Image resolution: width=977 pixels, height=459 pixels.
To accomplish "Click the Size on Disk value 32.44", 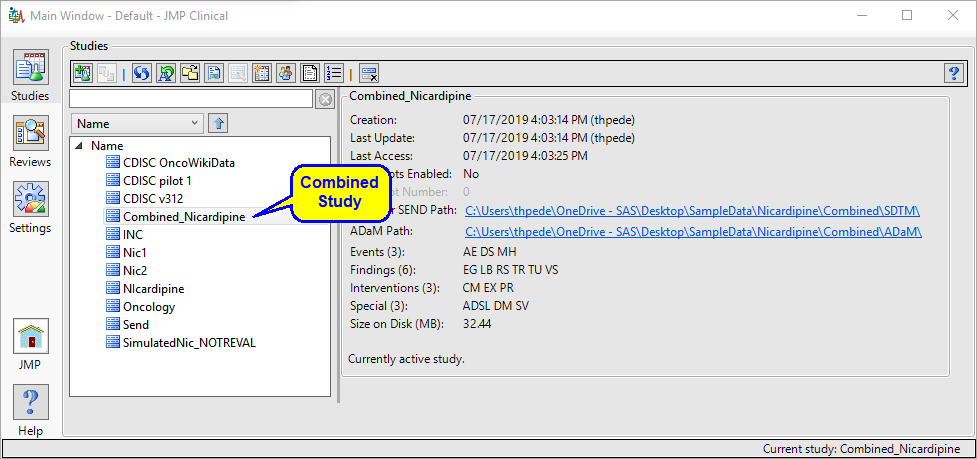I will tap(477, 324).
